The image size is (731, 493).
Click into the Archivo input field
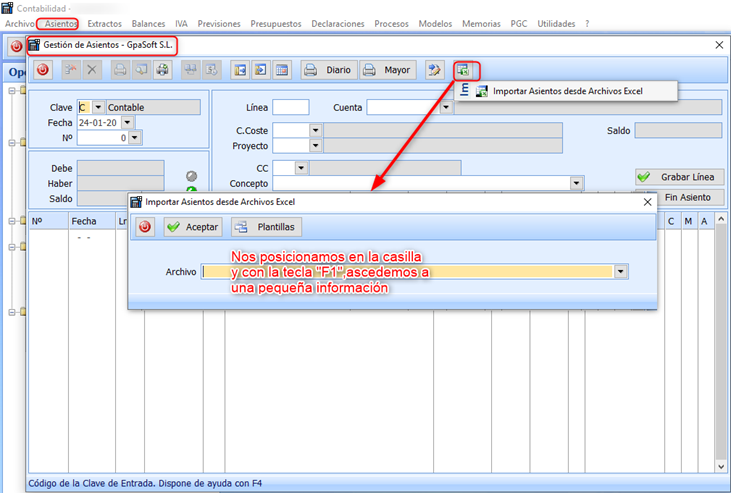coord(408,271)
